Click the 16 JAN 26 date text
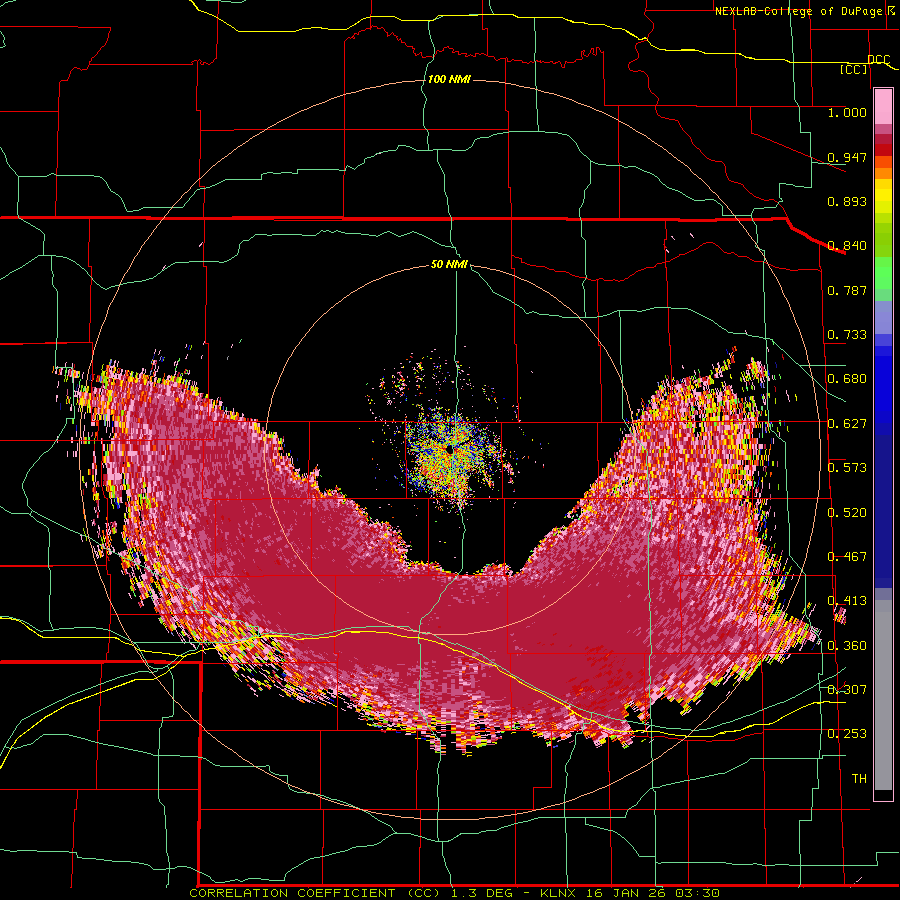Viewport: 900px width, 900px height. (x=625, y=893)
